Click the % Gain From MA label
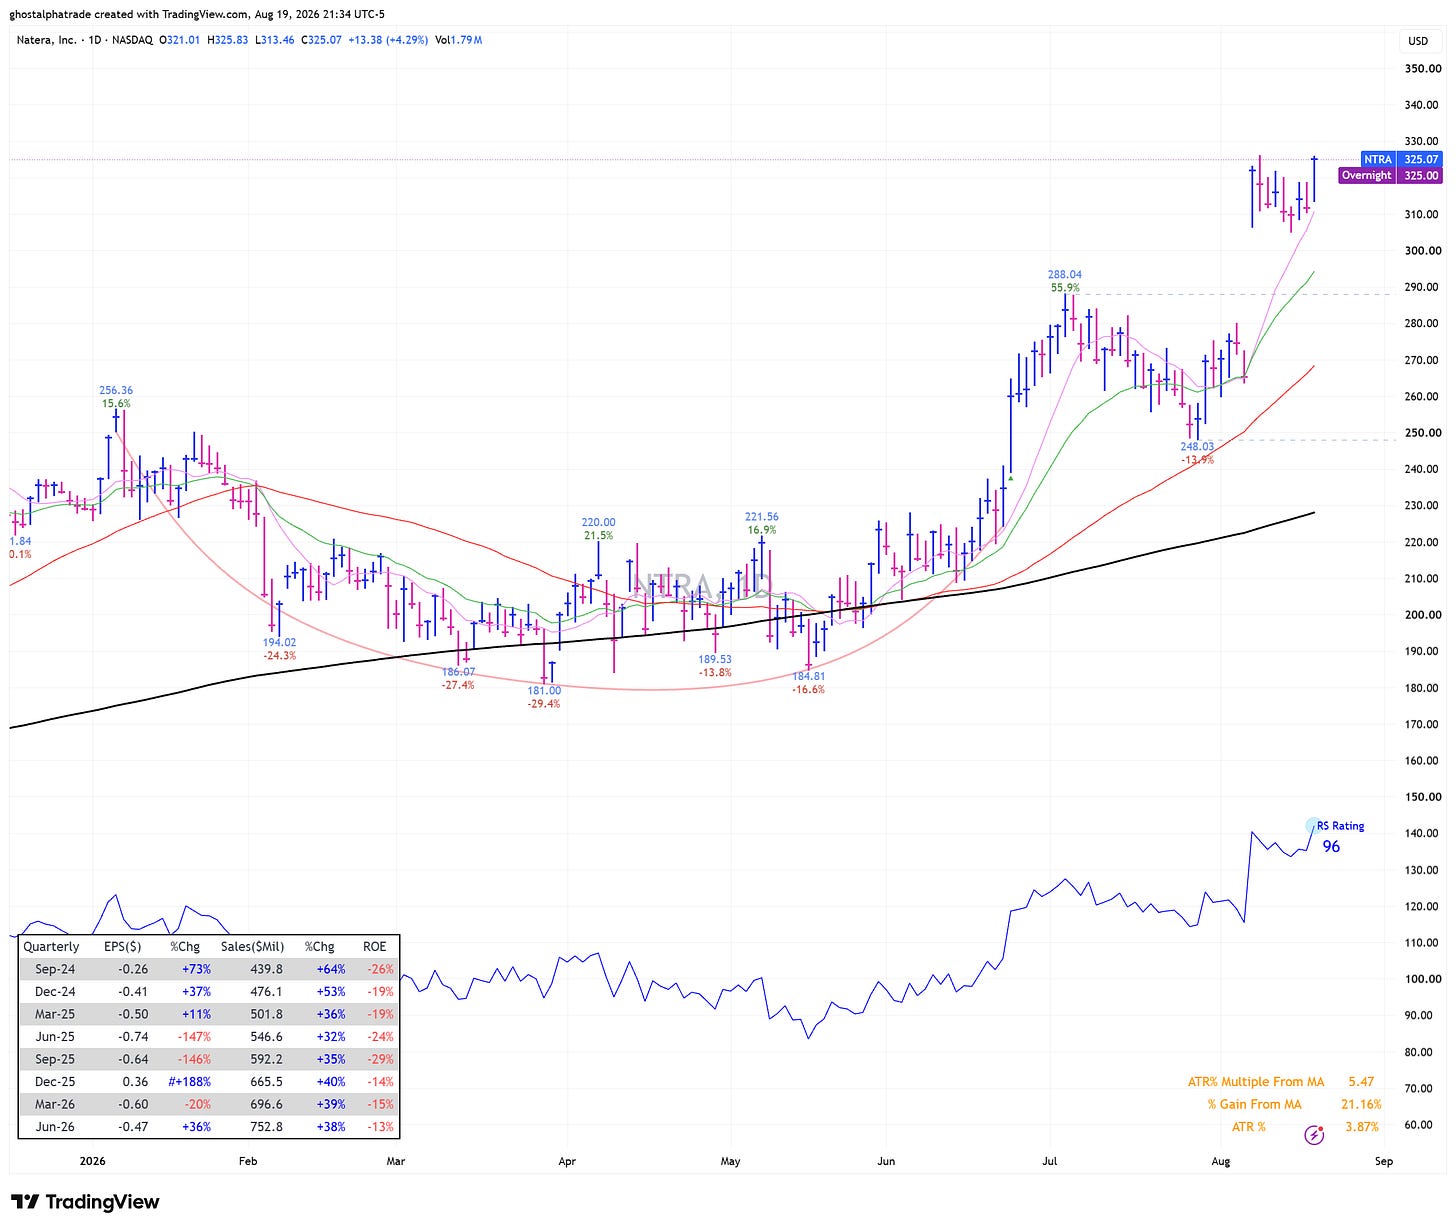Viewport: 1456px width, 1230px height. [1255, 1104]
